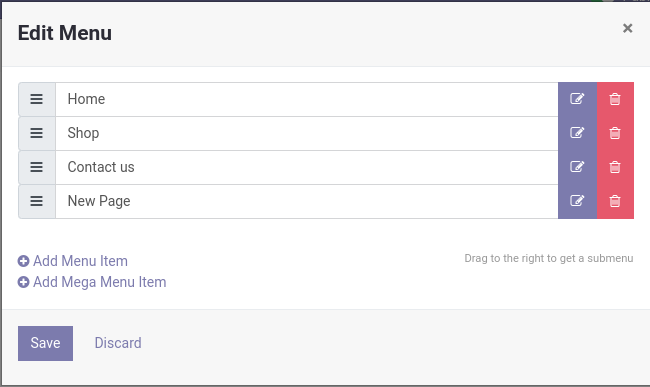Image resolution: width=650 pixels, height=387 pixels.
Task: Edit the Contact us menu item
Action: pos(577,167)
